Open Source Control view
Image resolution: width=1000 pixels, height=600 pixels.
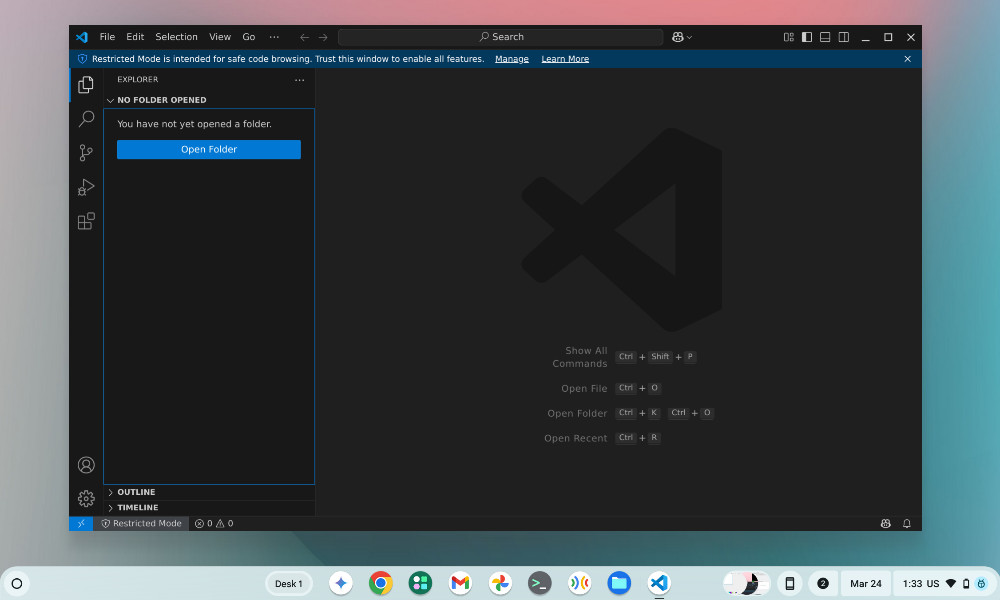pyautogui.click(x=86, y=153)
